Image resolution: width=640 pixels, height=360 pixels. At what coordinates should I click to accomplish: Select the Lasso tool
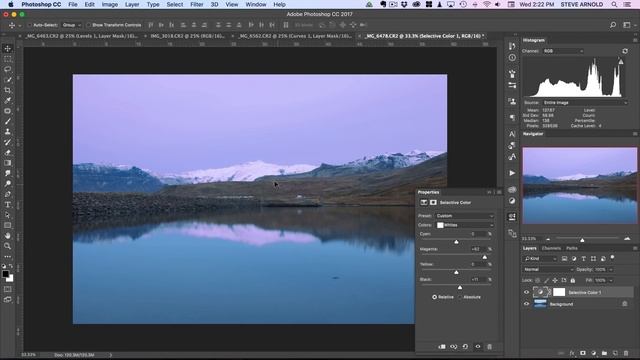[7, 69]
